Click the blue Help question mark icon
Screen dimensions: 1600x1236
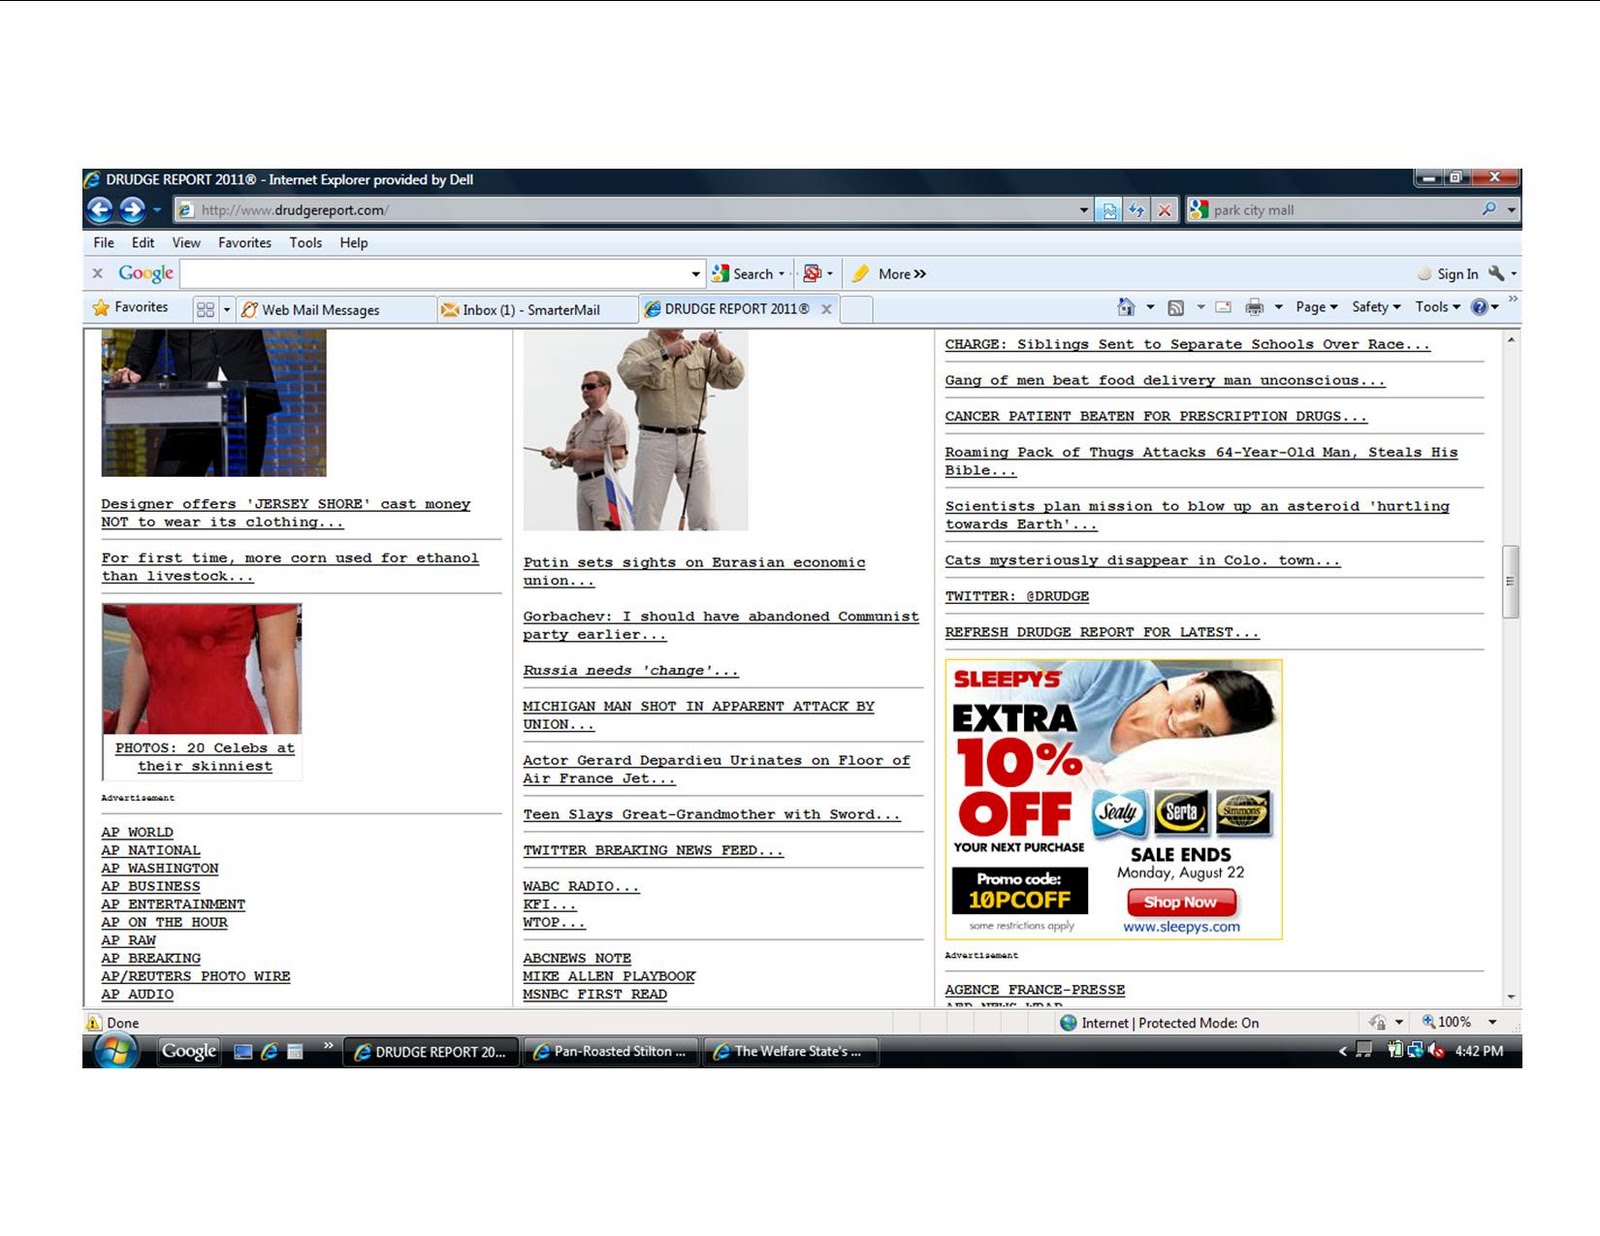coord(1480,307)
